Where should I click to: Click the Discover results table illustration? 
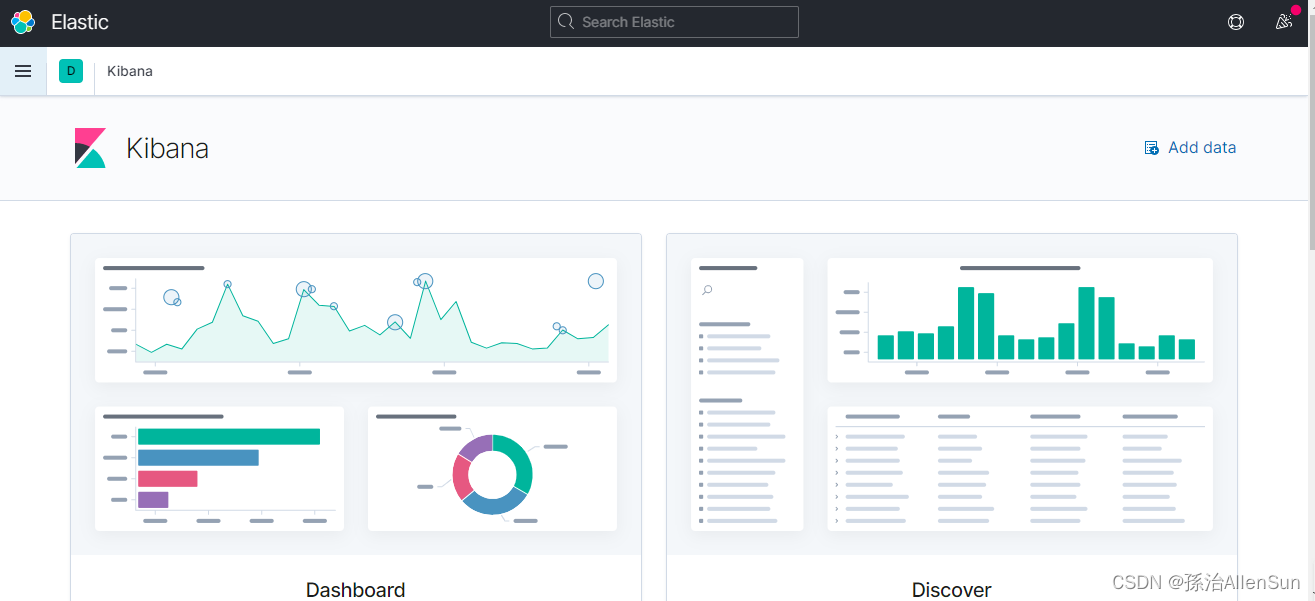point(1020,468)
